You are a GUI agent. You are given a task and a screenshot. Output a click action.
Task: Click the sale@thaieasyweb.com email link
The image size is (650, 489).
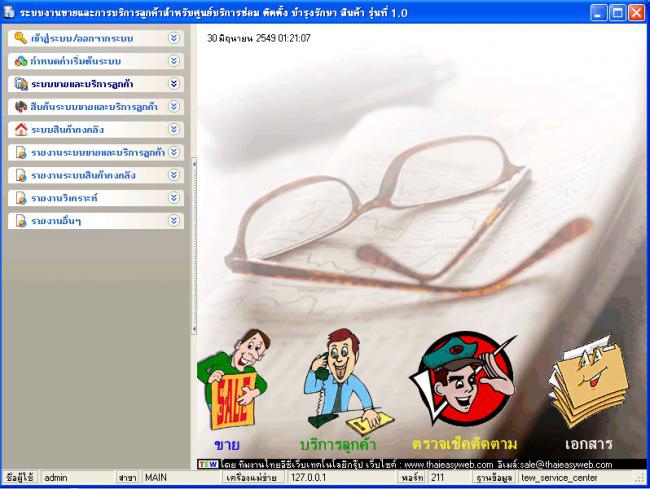(564, 465)
